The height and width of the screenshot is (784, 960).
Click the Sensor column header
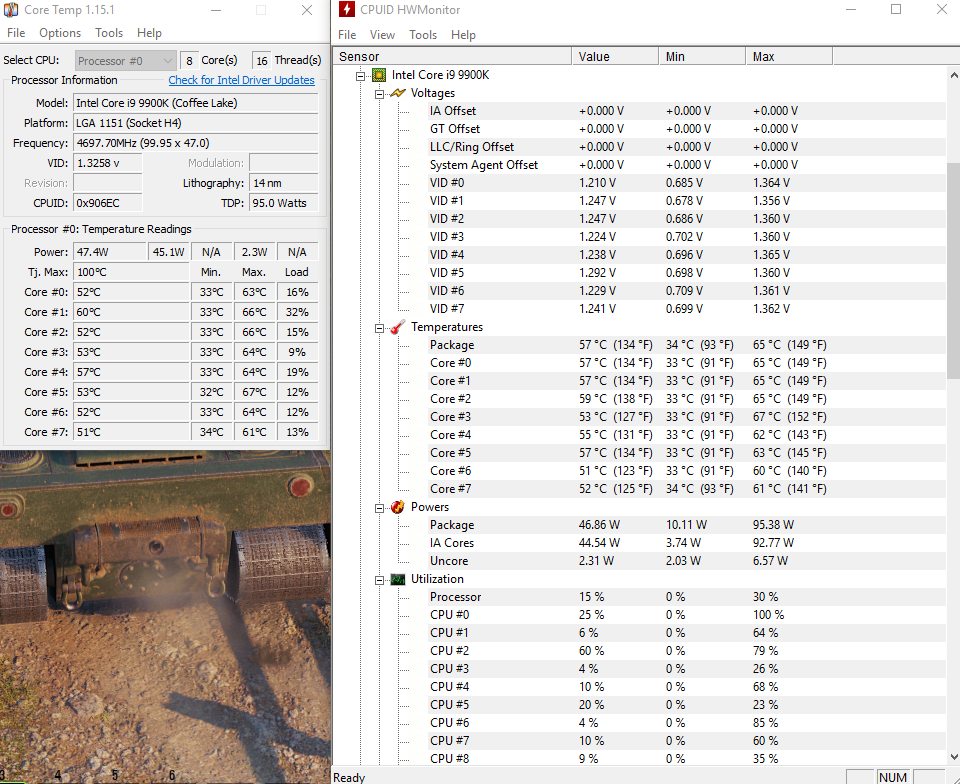point(452,56)
